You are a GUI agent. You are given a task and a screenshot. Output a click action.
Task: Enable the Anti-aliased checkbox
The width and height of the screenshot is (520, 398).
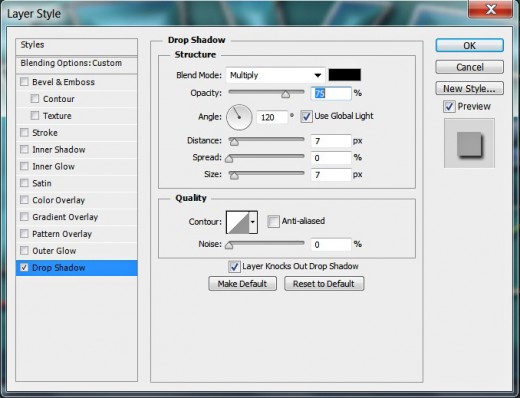[273, 221]
